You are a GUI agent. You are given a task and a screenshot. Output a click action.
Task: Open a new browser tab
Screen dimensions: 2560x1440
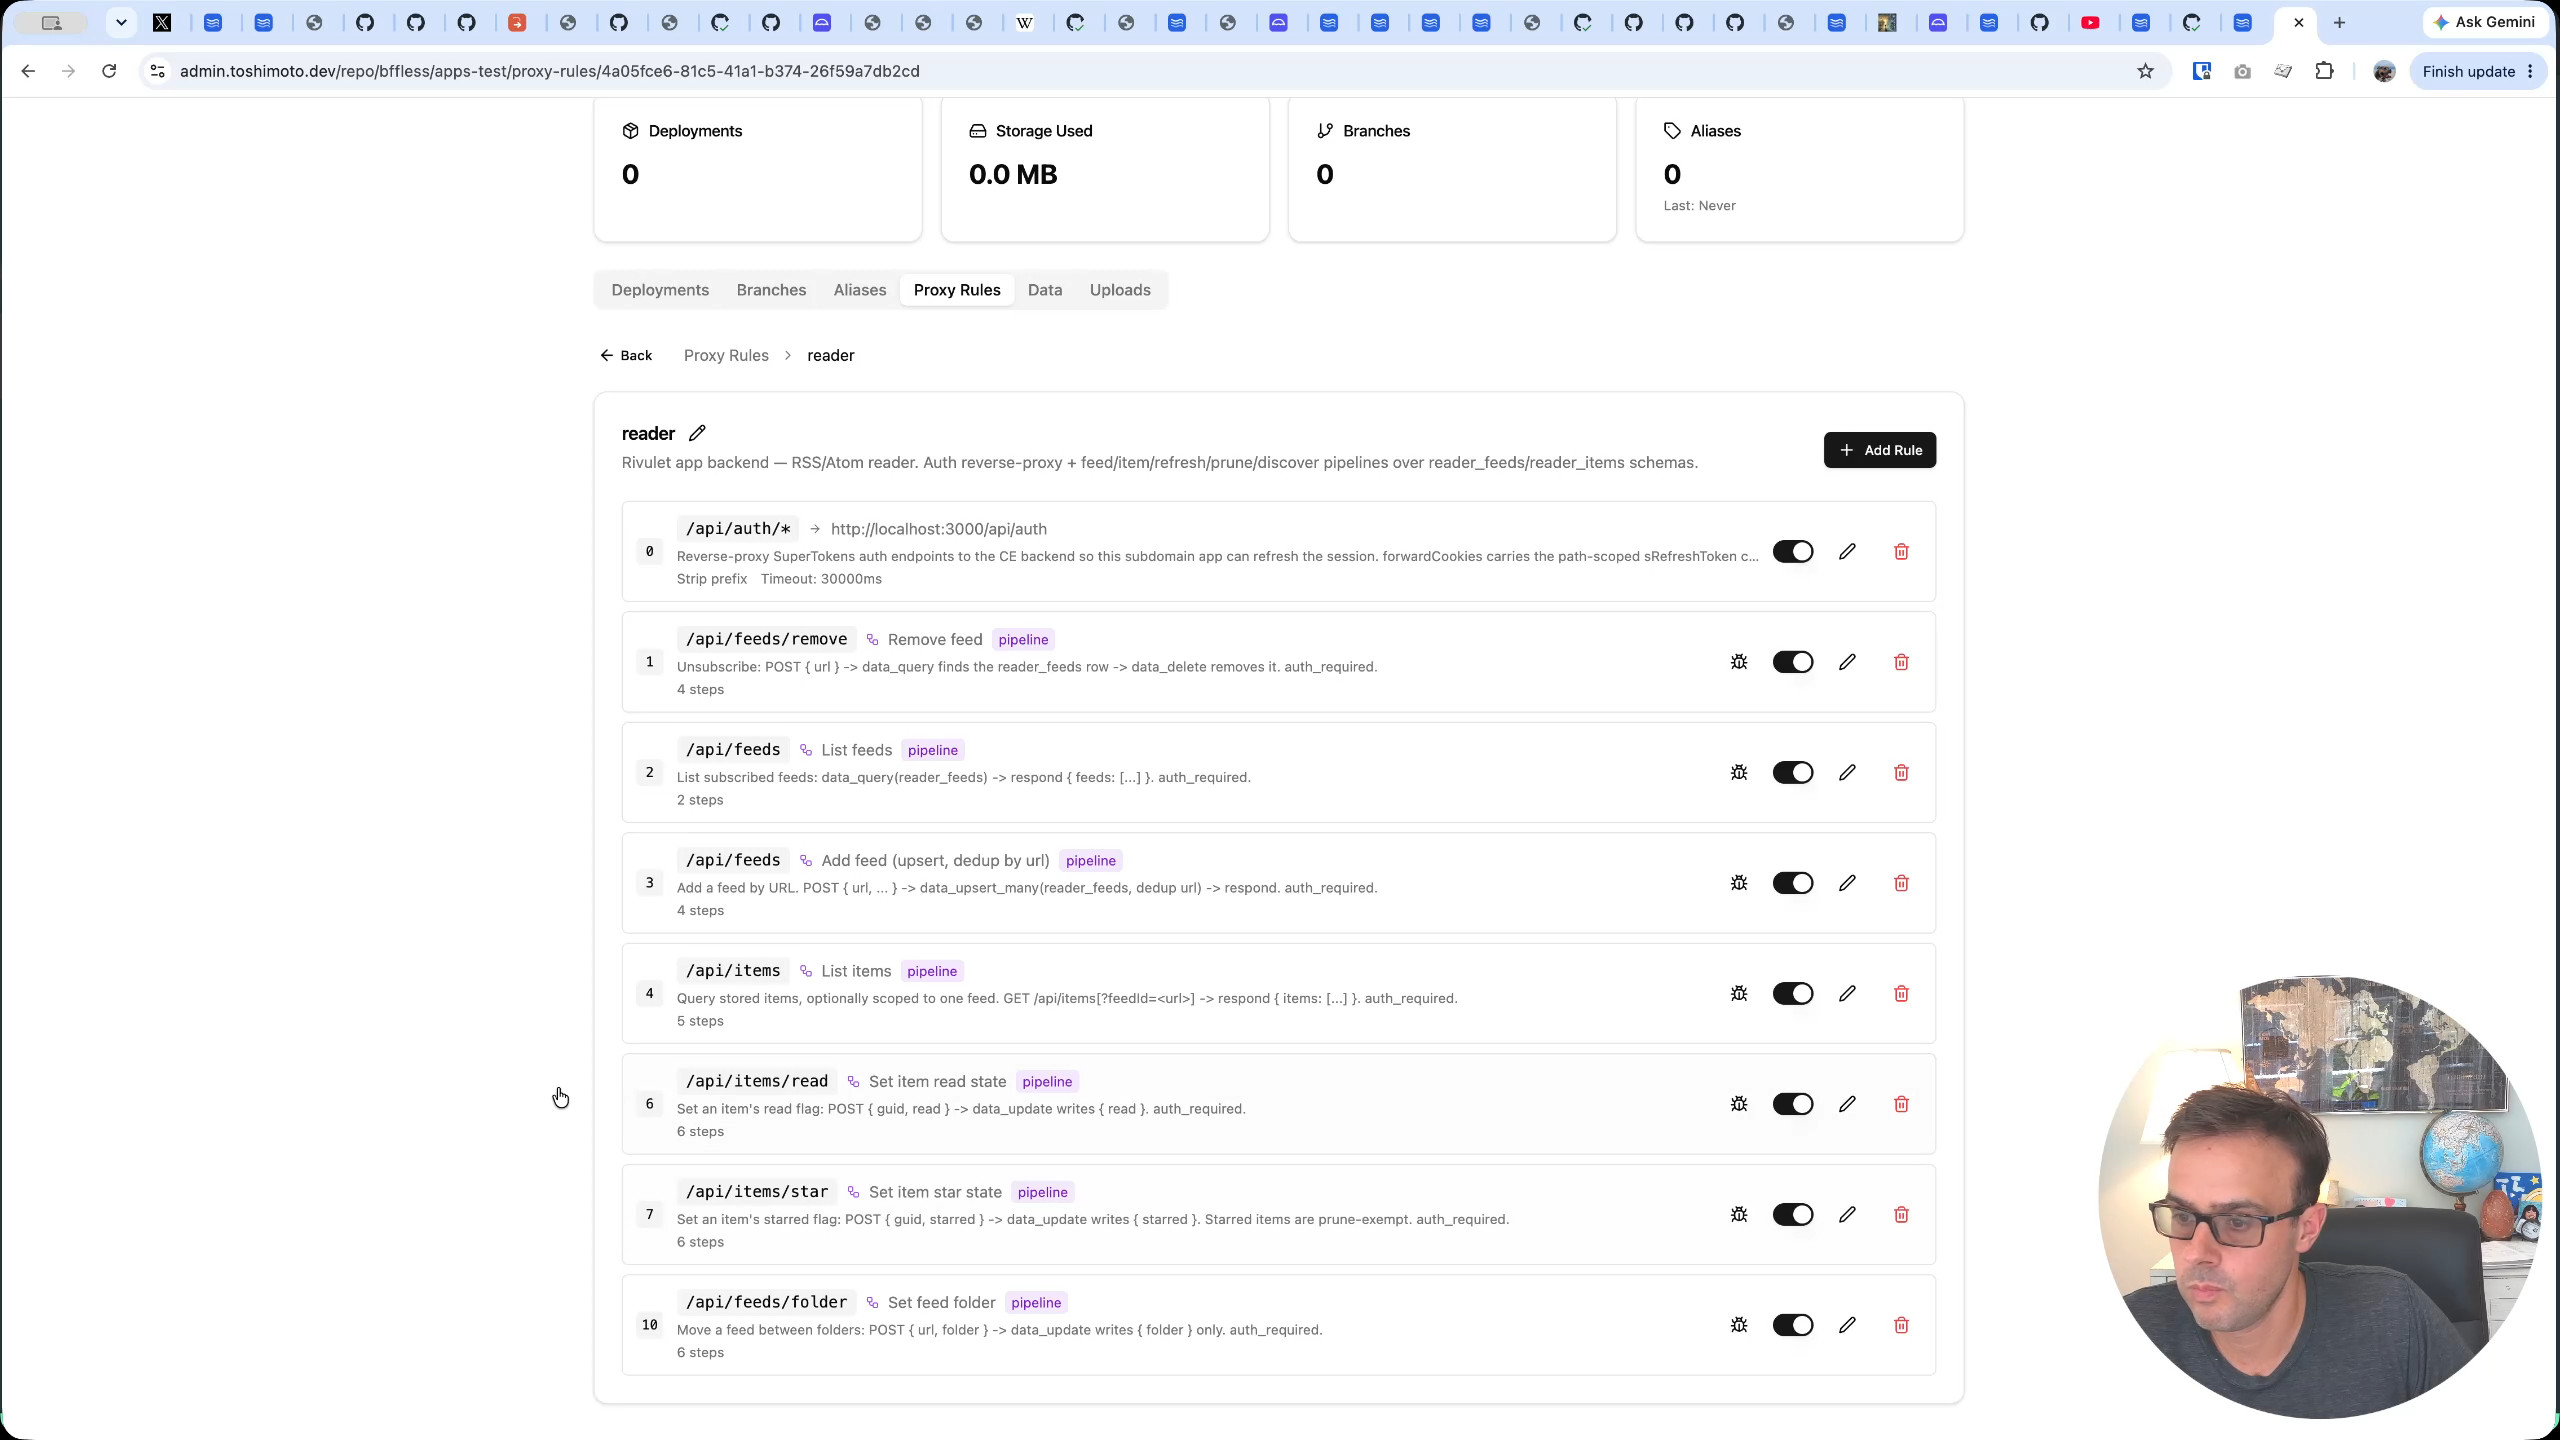(2339, 22)
